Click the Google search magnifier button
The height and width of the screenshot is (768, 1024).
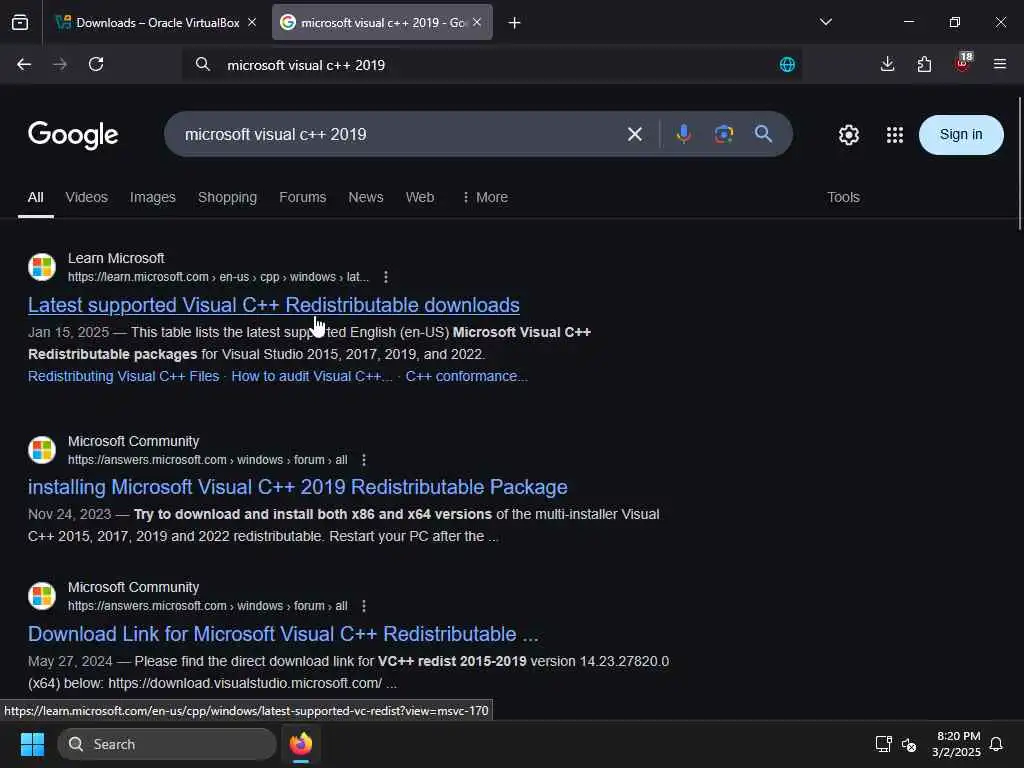[x=763, y=134]
